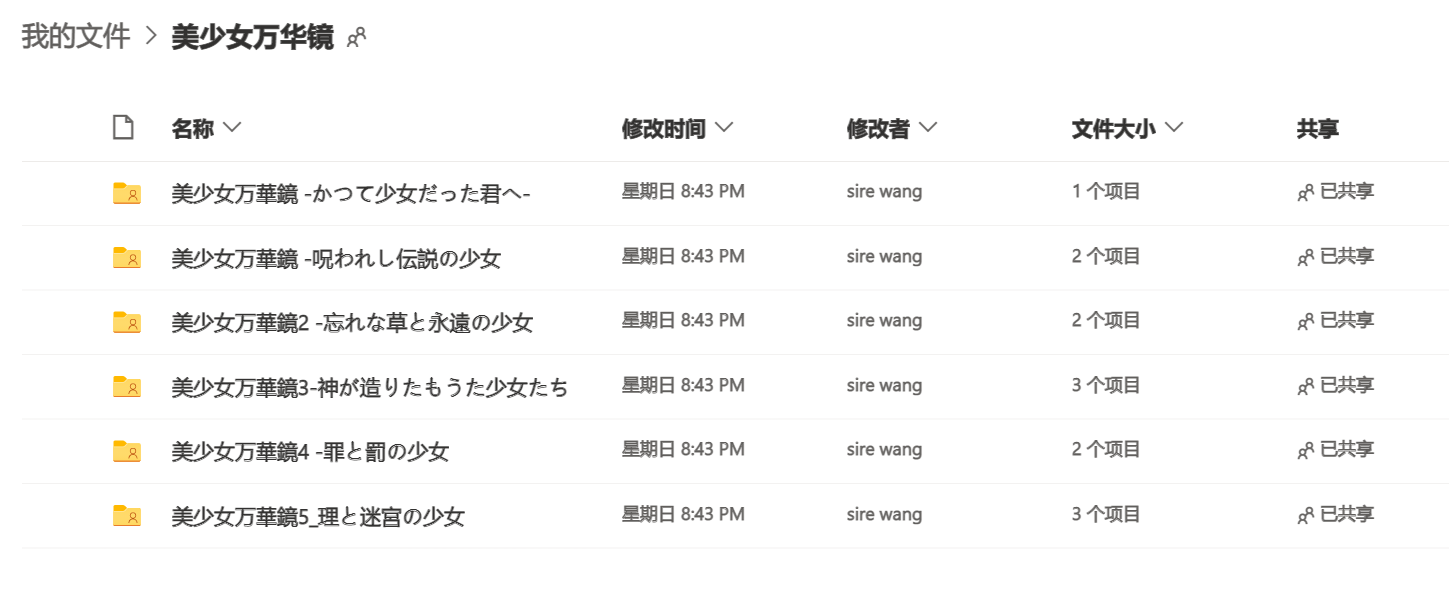Click folder icon for 美少女万華鏡3 row

tap(127, 387)
